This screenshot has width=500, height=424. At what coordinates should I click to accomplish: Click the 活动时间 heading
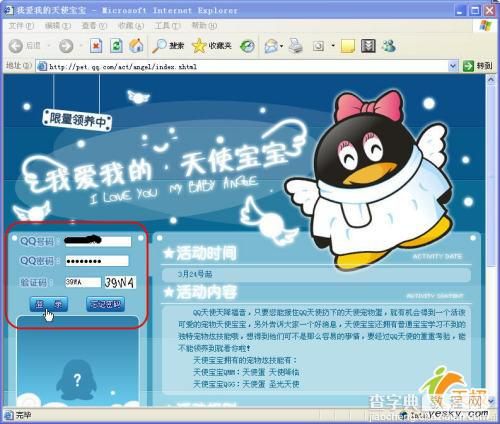click(200, 253)
